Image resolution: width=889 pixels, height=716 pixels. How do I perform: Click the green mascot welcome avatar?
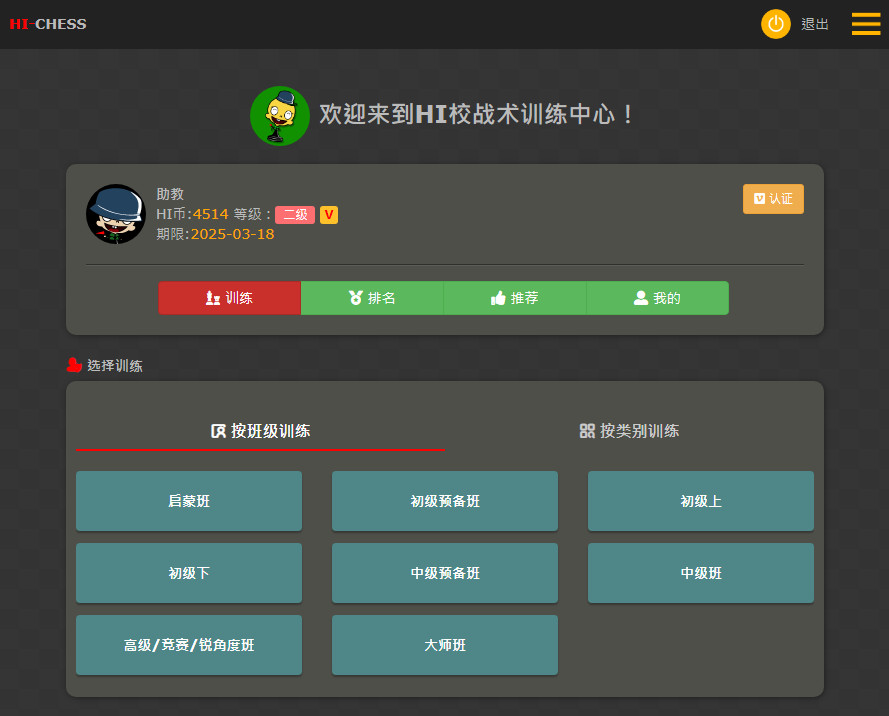click(x=280, y=116)
